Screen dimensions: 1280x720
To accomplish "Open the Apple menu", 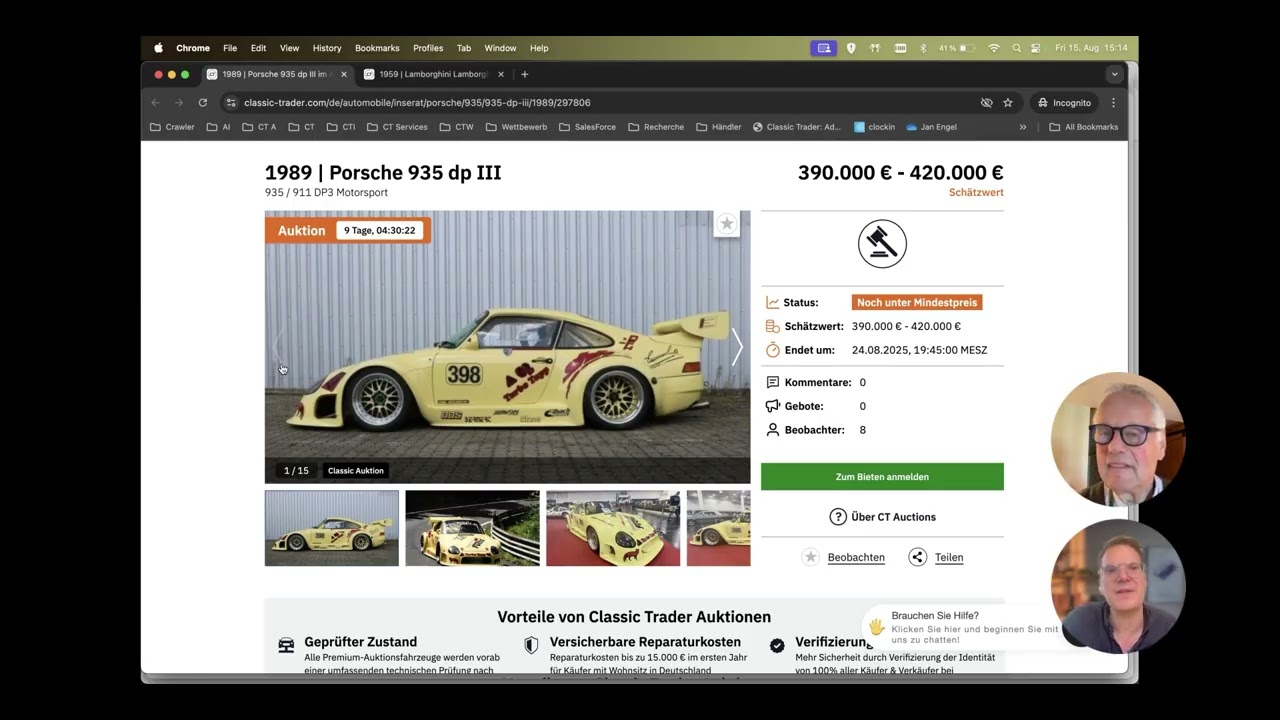I will [158, 48].
